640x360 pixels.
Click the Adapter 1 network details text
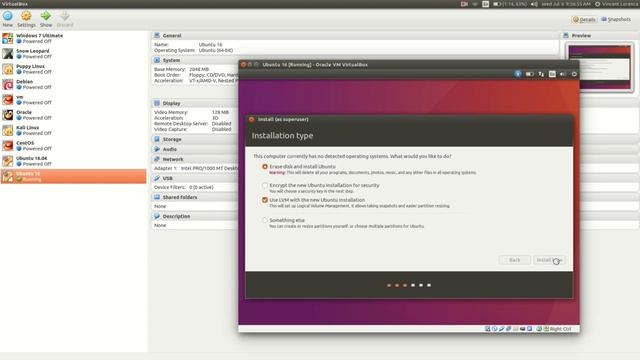point(196,168)
